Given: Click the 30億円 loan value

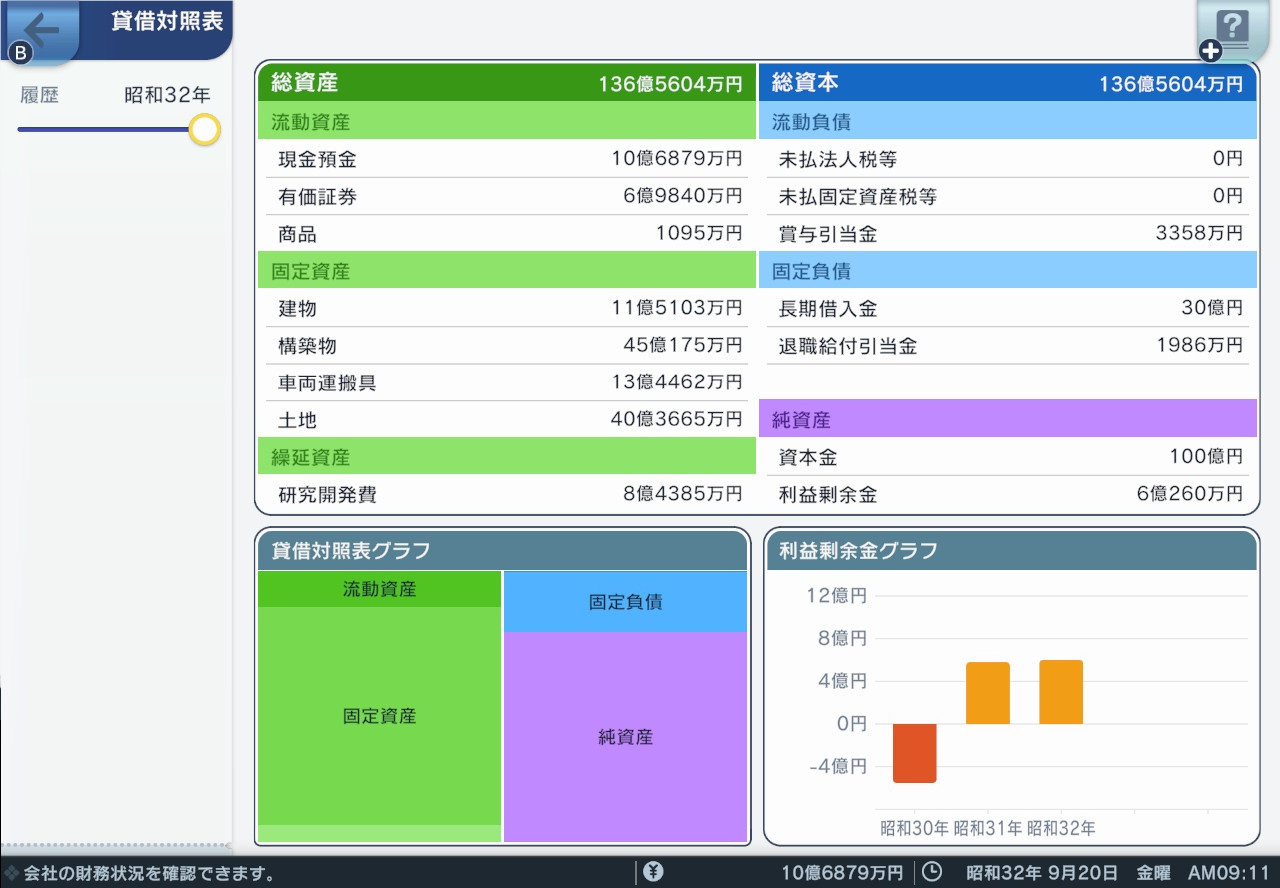Looking at the screenshot, I should 1212,308.
